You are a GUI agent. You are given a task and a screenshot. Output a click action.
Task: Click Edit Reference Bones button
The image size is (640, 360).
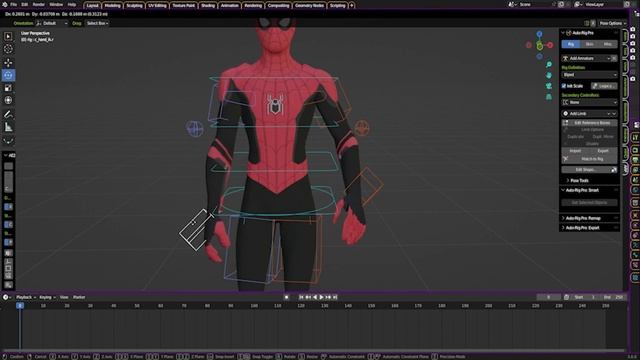pyautogui.click(x=589, y=123)
